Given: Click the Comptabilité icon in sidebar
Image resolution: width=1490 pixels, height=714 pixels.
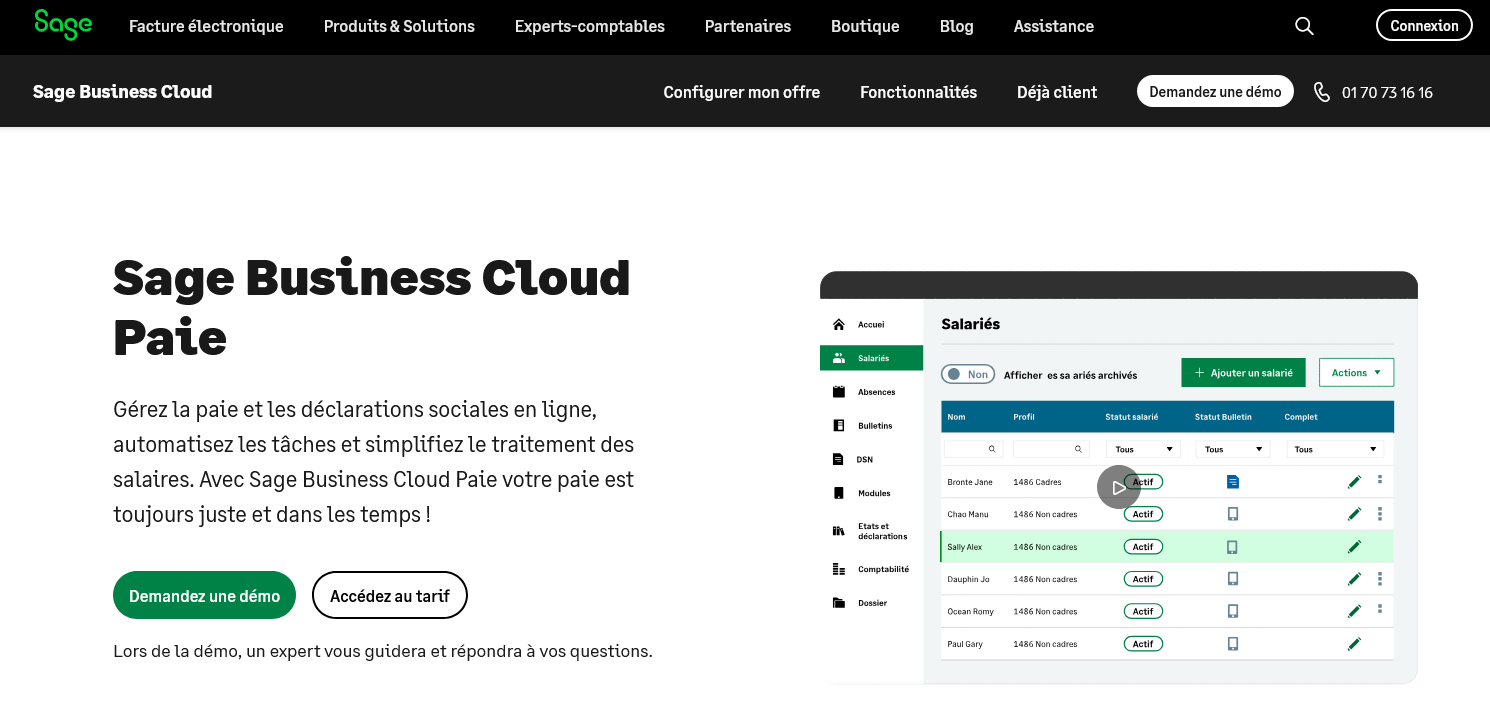Looking at the screenshot, I should pyautogui.click(x=839, y=569).
